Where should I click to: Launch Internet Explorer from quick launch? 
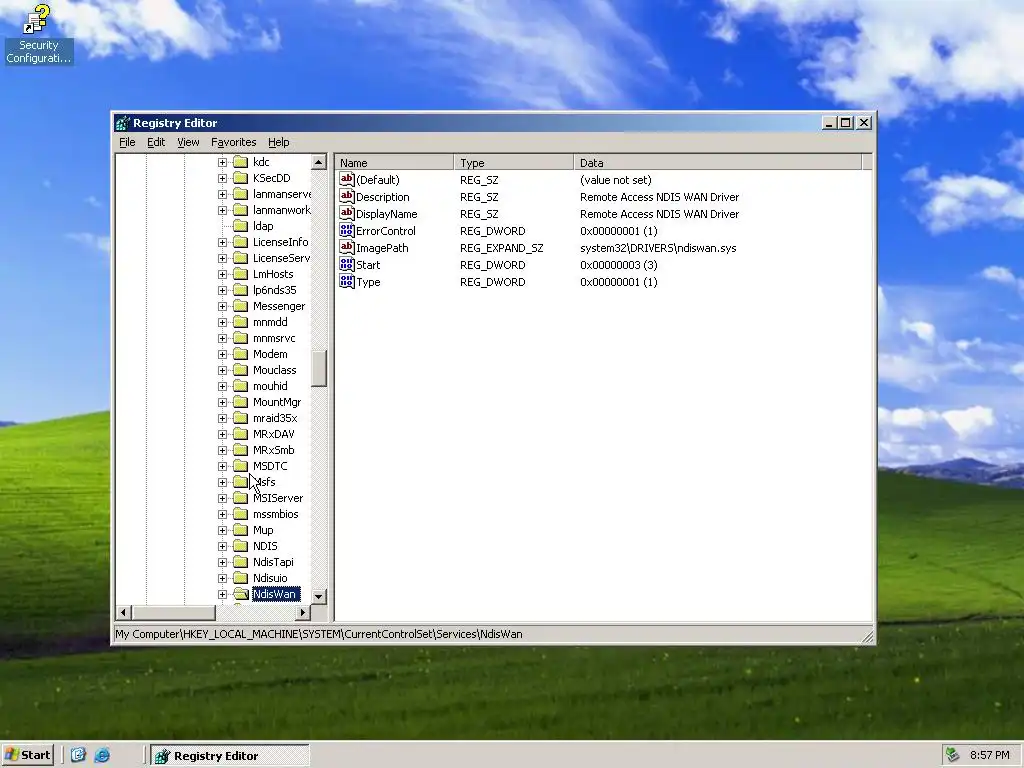103,755
